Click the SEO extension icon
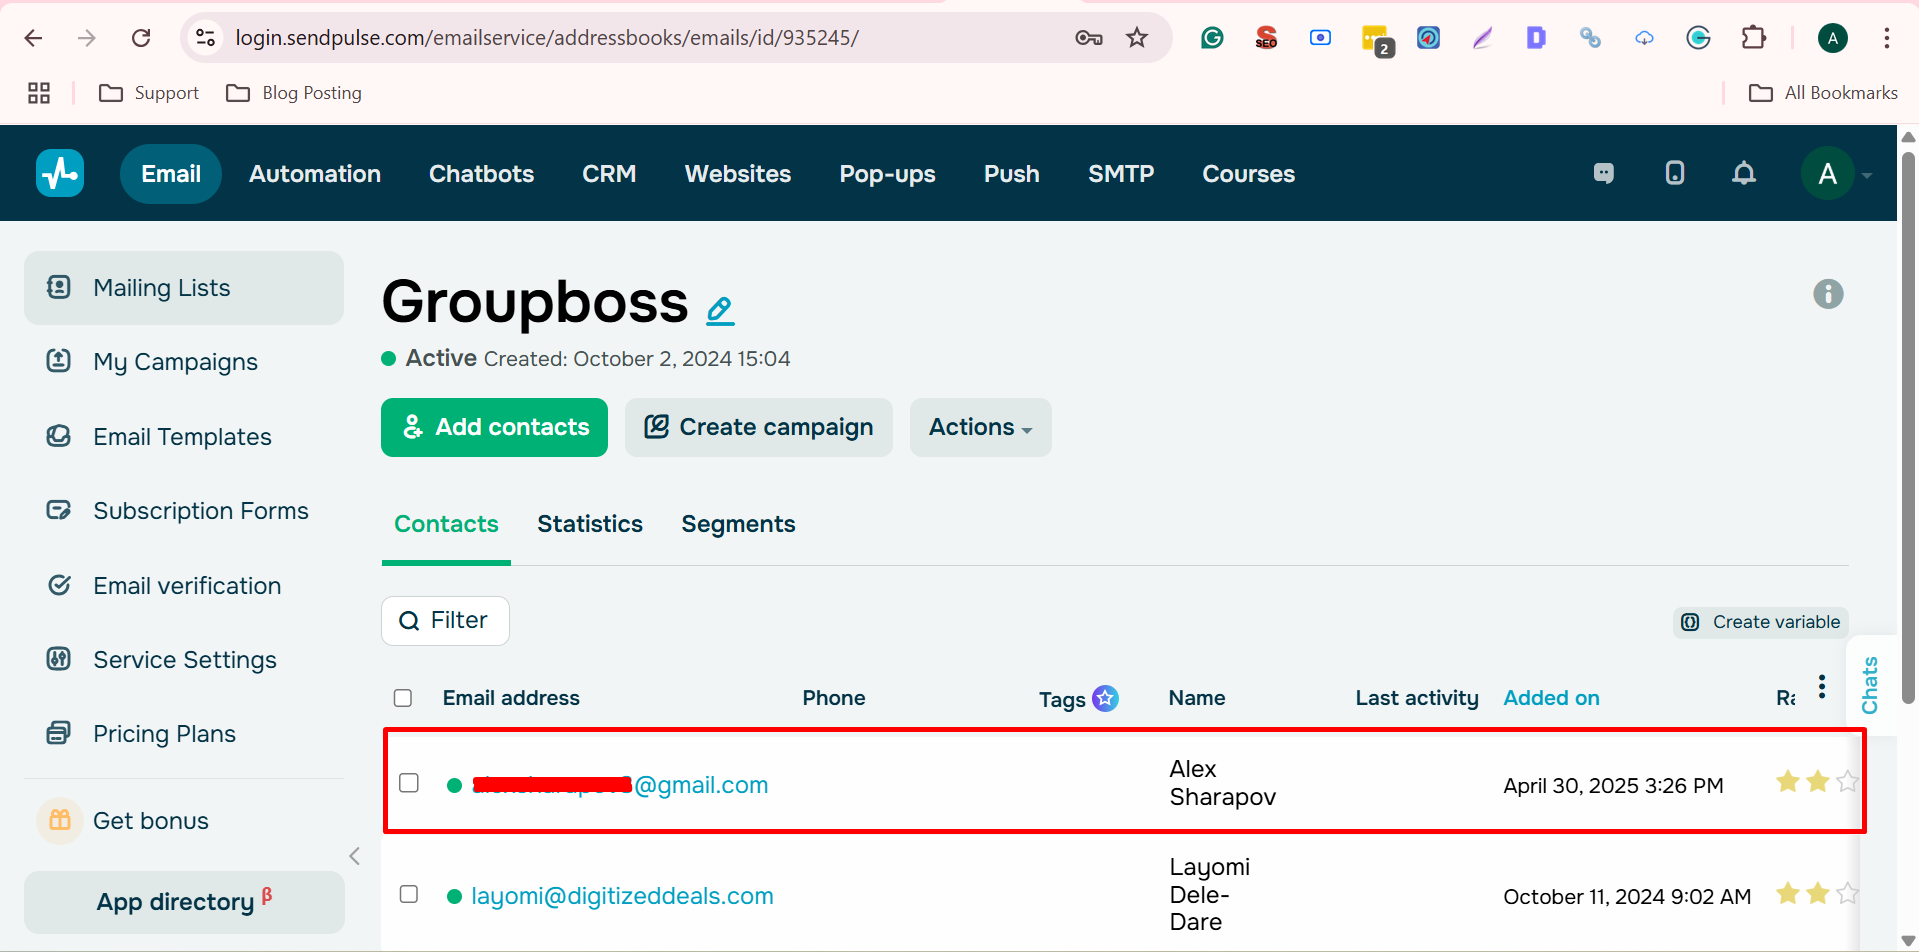Viewport: 1919px width, 952px height. [1266, 38]
